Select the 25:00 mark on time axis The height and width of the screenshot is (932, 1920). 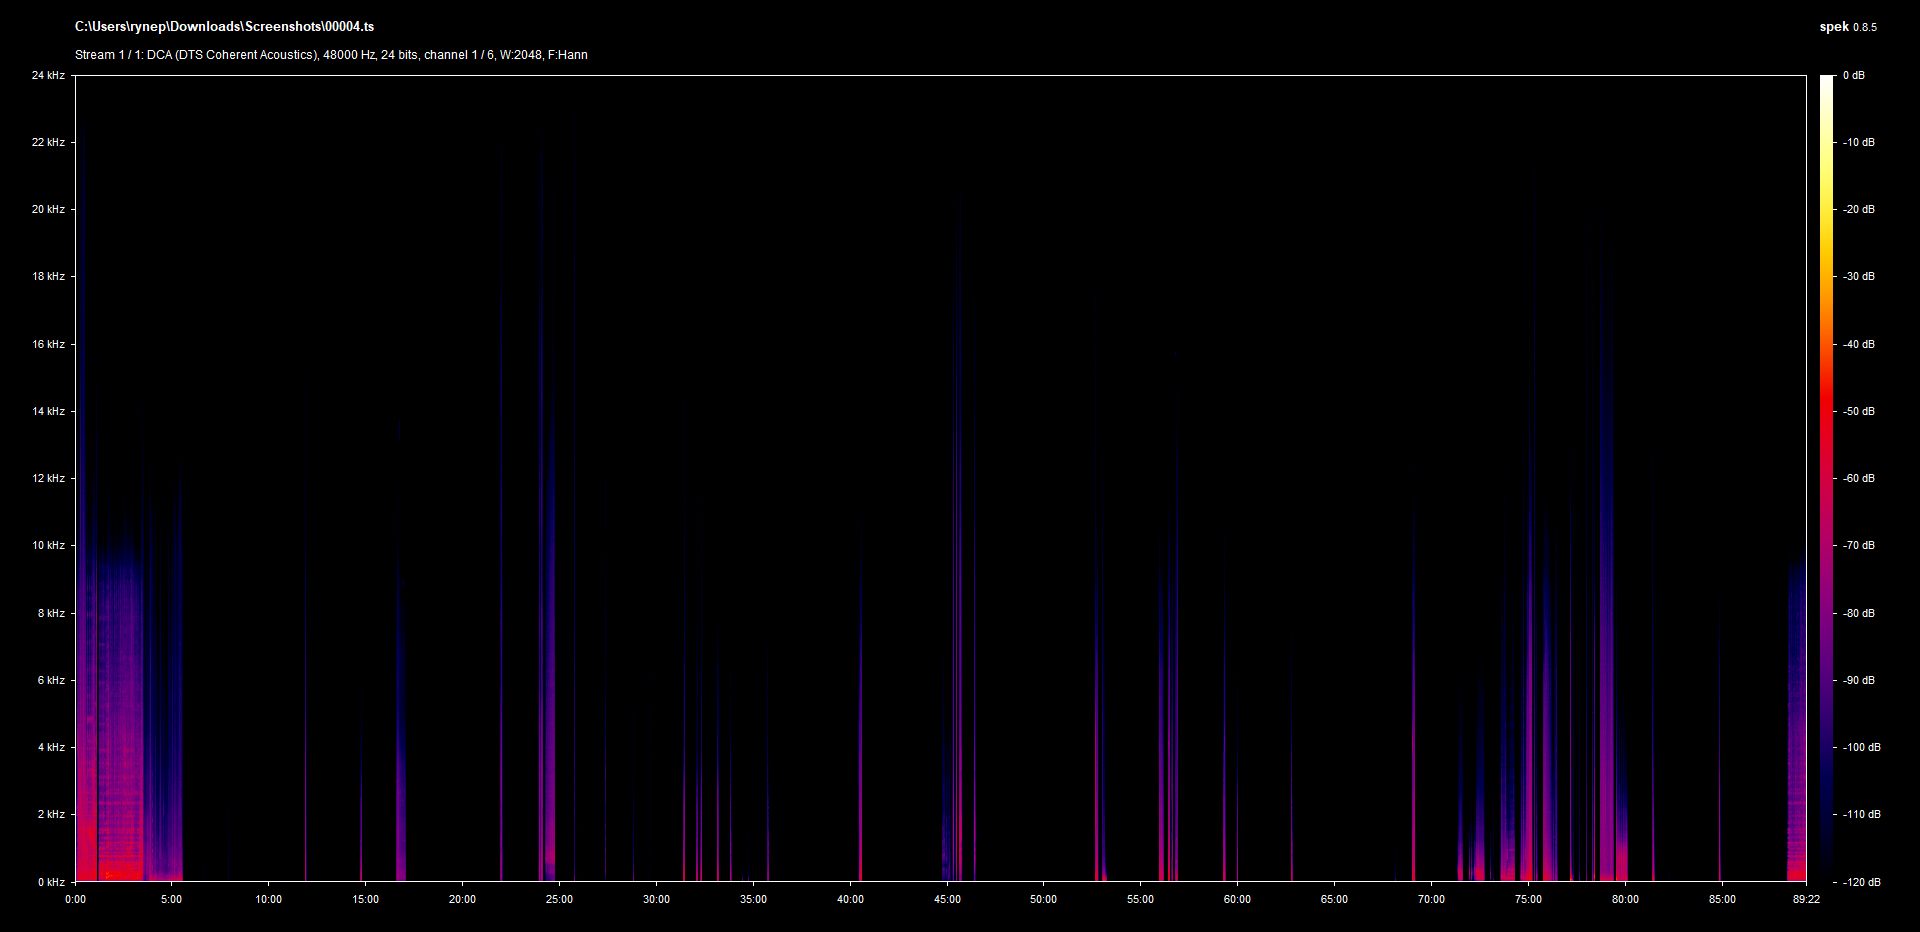coord(559,899)
